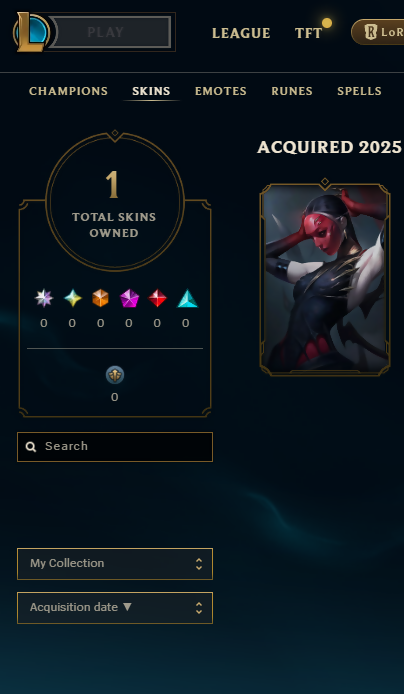Click the League of Legends logo icon
The width and height of the screenshot is (404, 694).
click(x=31, y=32)
